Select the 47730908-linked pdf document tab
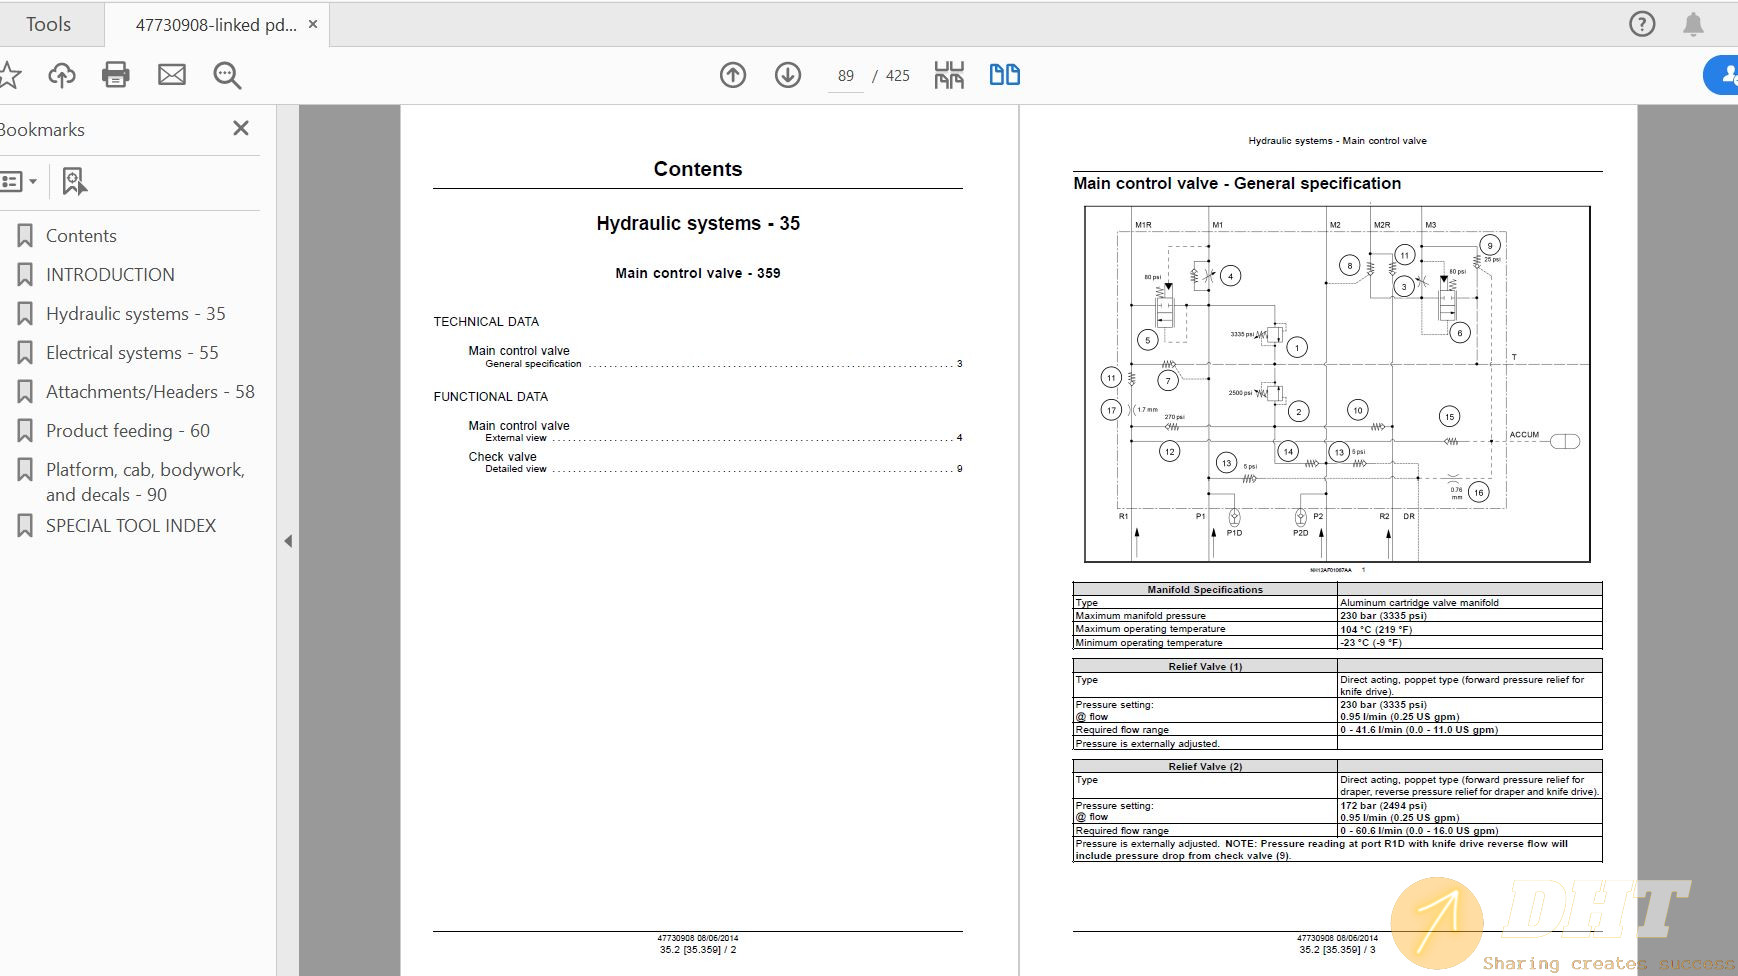This screenshot has height=976, width=1738. pos(215,24)
